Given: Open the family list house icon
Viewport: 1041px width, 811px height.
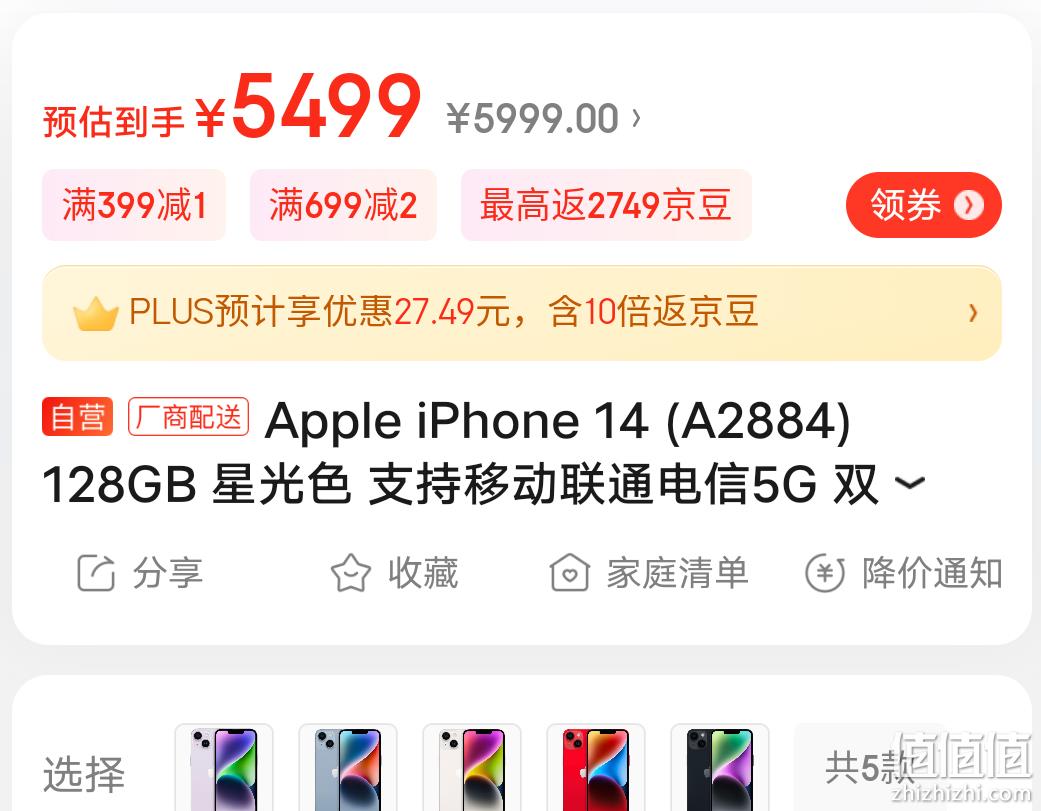Looking at the screenshot, I should point(570,572).
